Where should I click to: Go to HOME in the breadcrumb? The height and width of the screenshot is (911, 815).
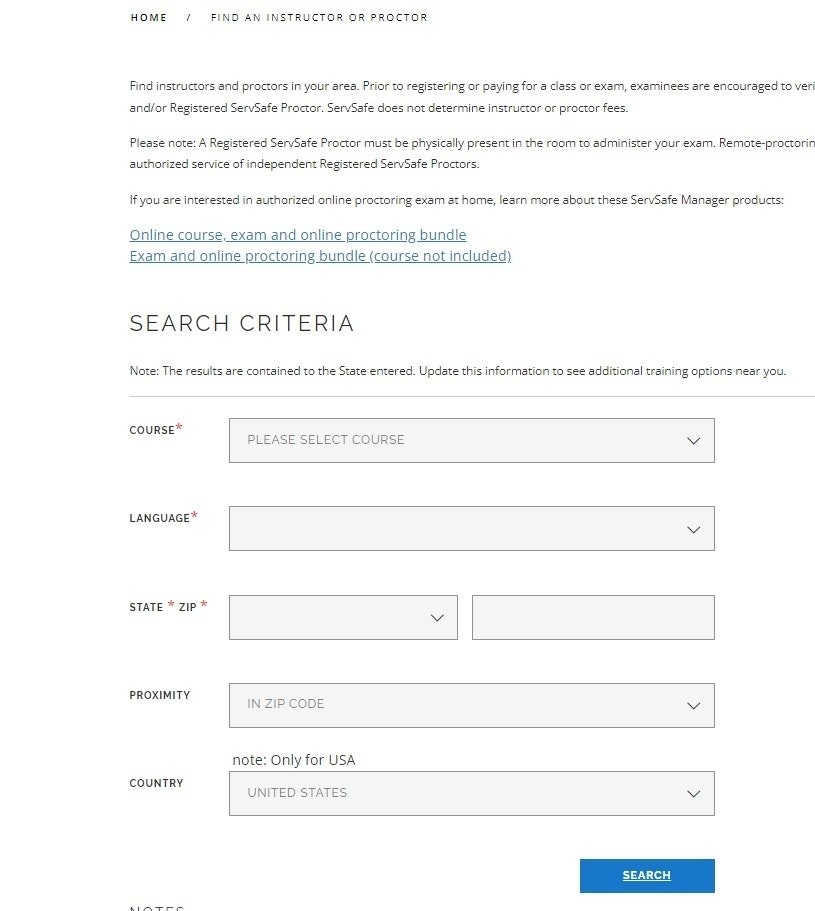pyautogui.click(x=149, y=18)
